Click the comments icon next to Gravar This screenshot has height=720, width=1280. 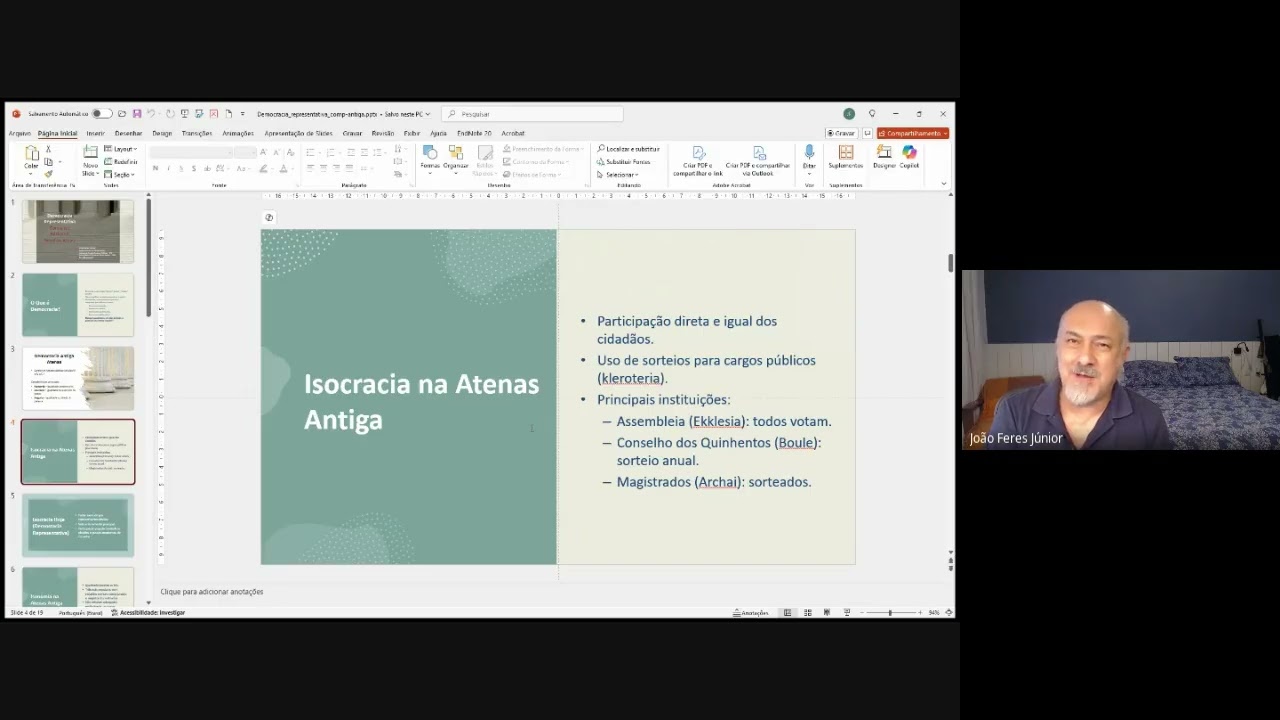point(867,133)
